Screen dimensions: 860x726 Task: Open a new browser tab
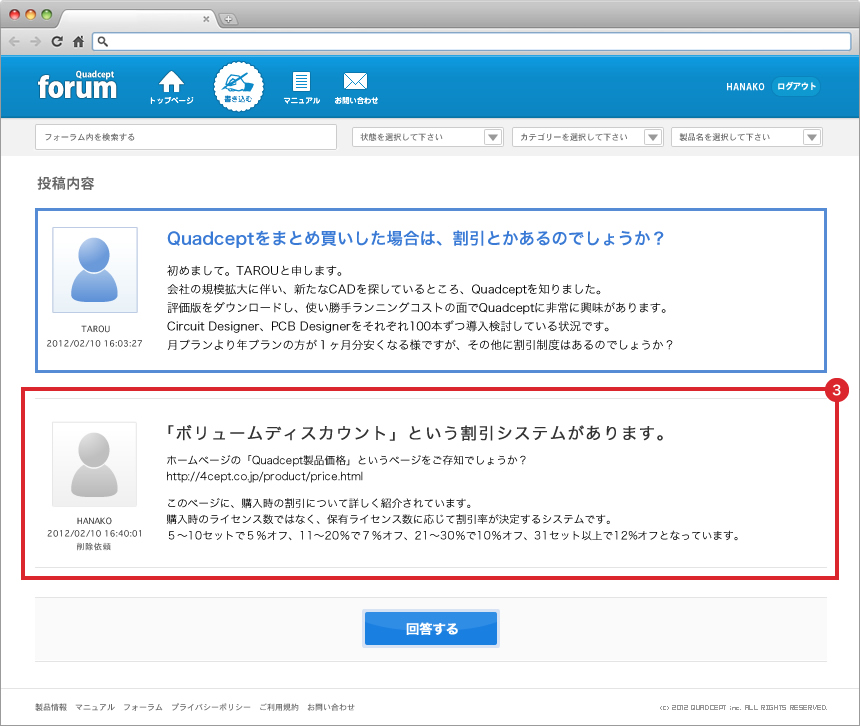click(228, 19)
